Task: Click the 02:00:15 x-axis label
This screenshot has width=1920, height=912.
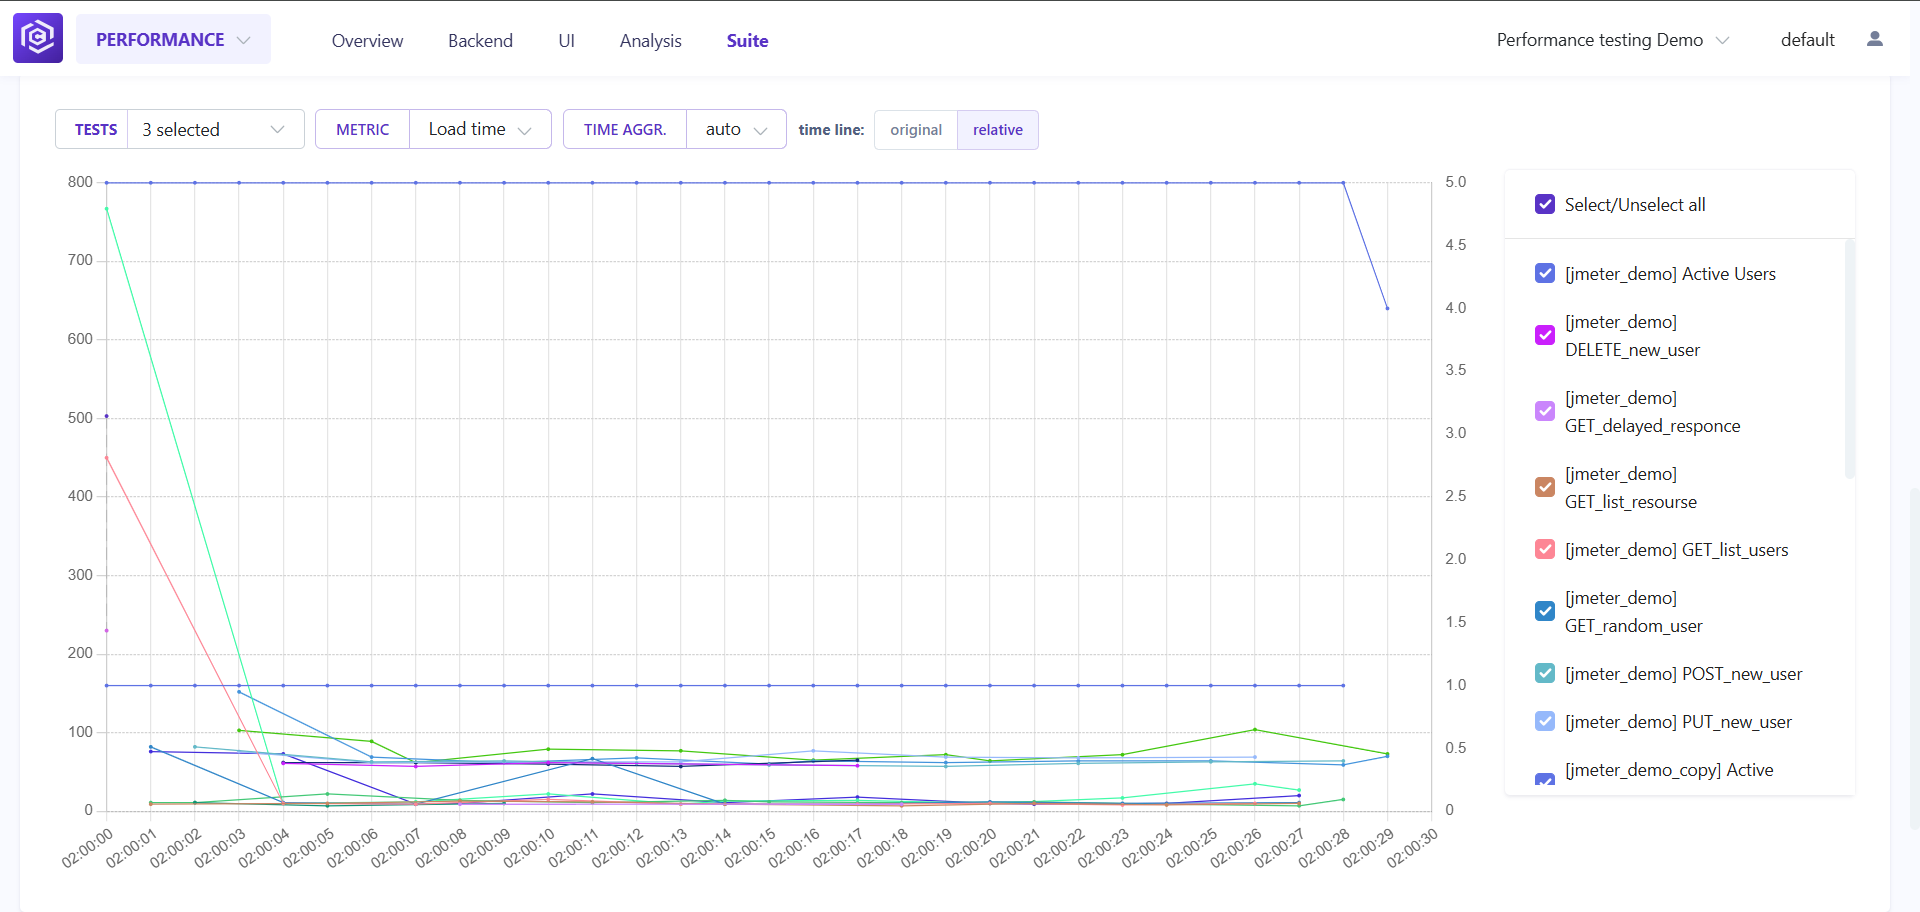Action: tap(750, 847)
